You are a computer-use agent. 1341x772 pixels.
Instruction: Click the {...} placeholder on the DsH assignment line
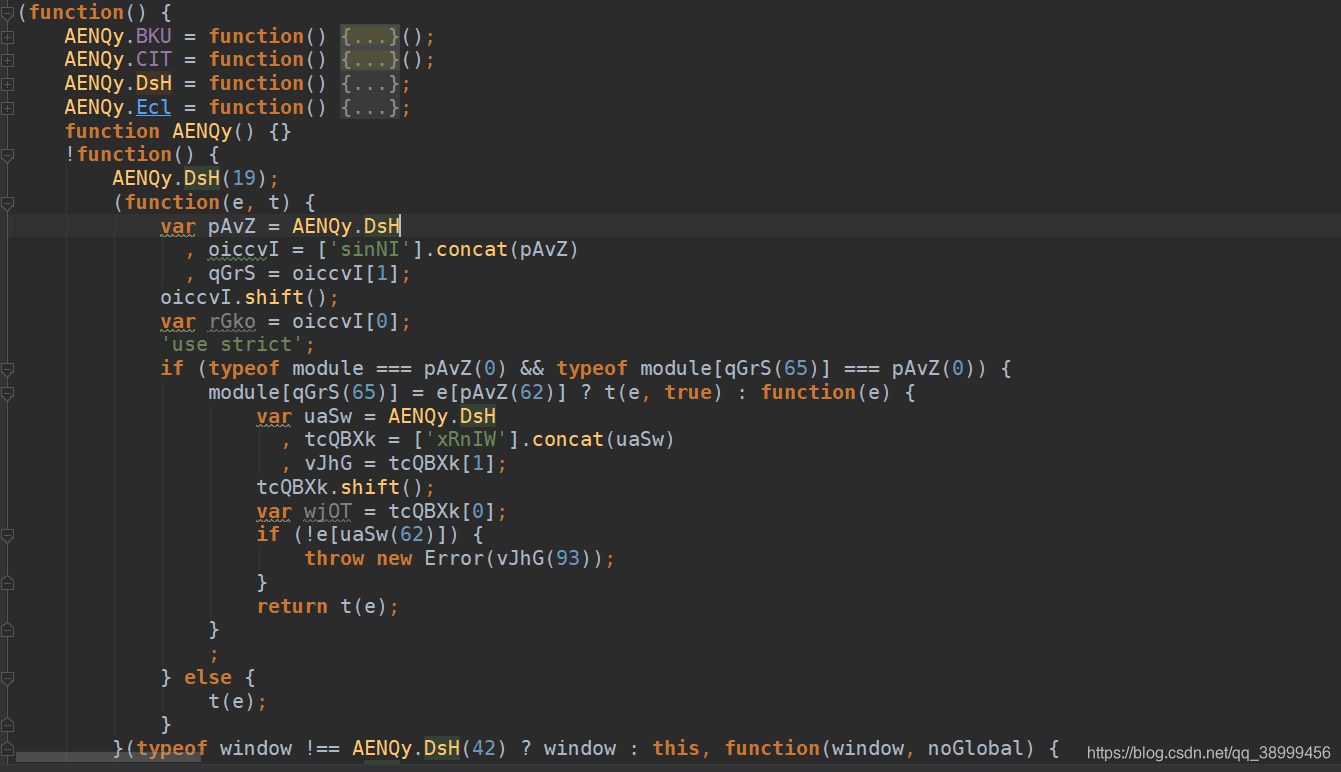coord(370,84)
